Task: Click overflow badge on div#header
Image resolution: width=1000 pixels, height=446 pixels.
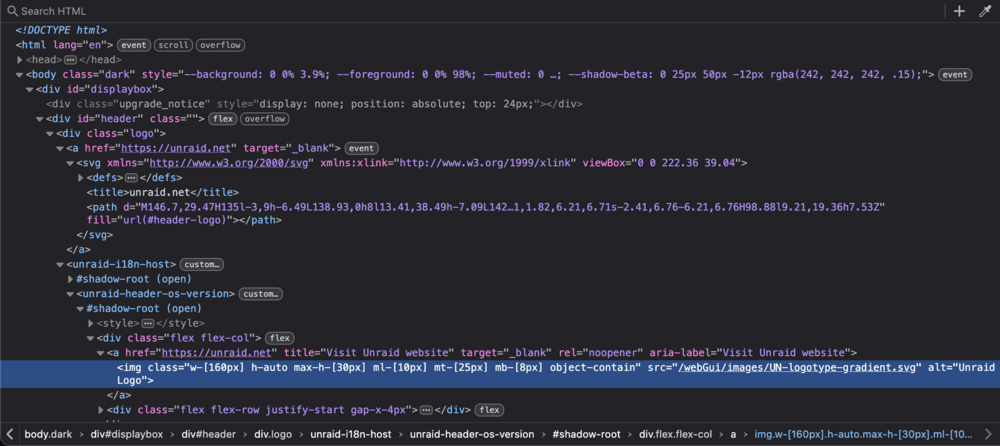Action: coord(265,119)
